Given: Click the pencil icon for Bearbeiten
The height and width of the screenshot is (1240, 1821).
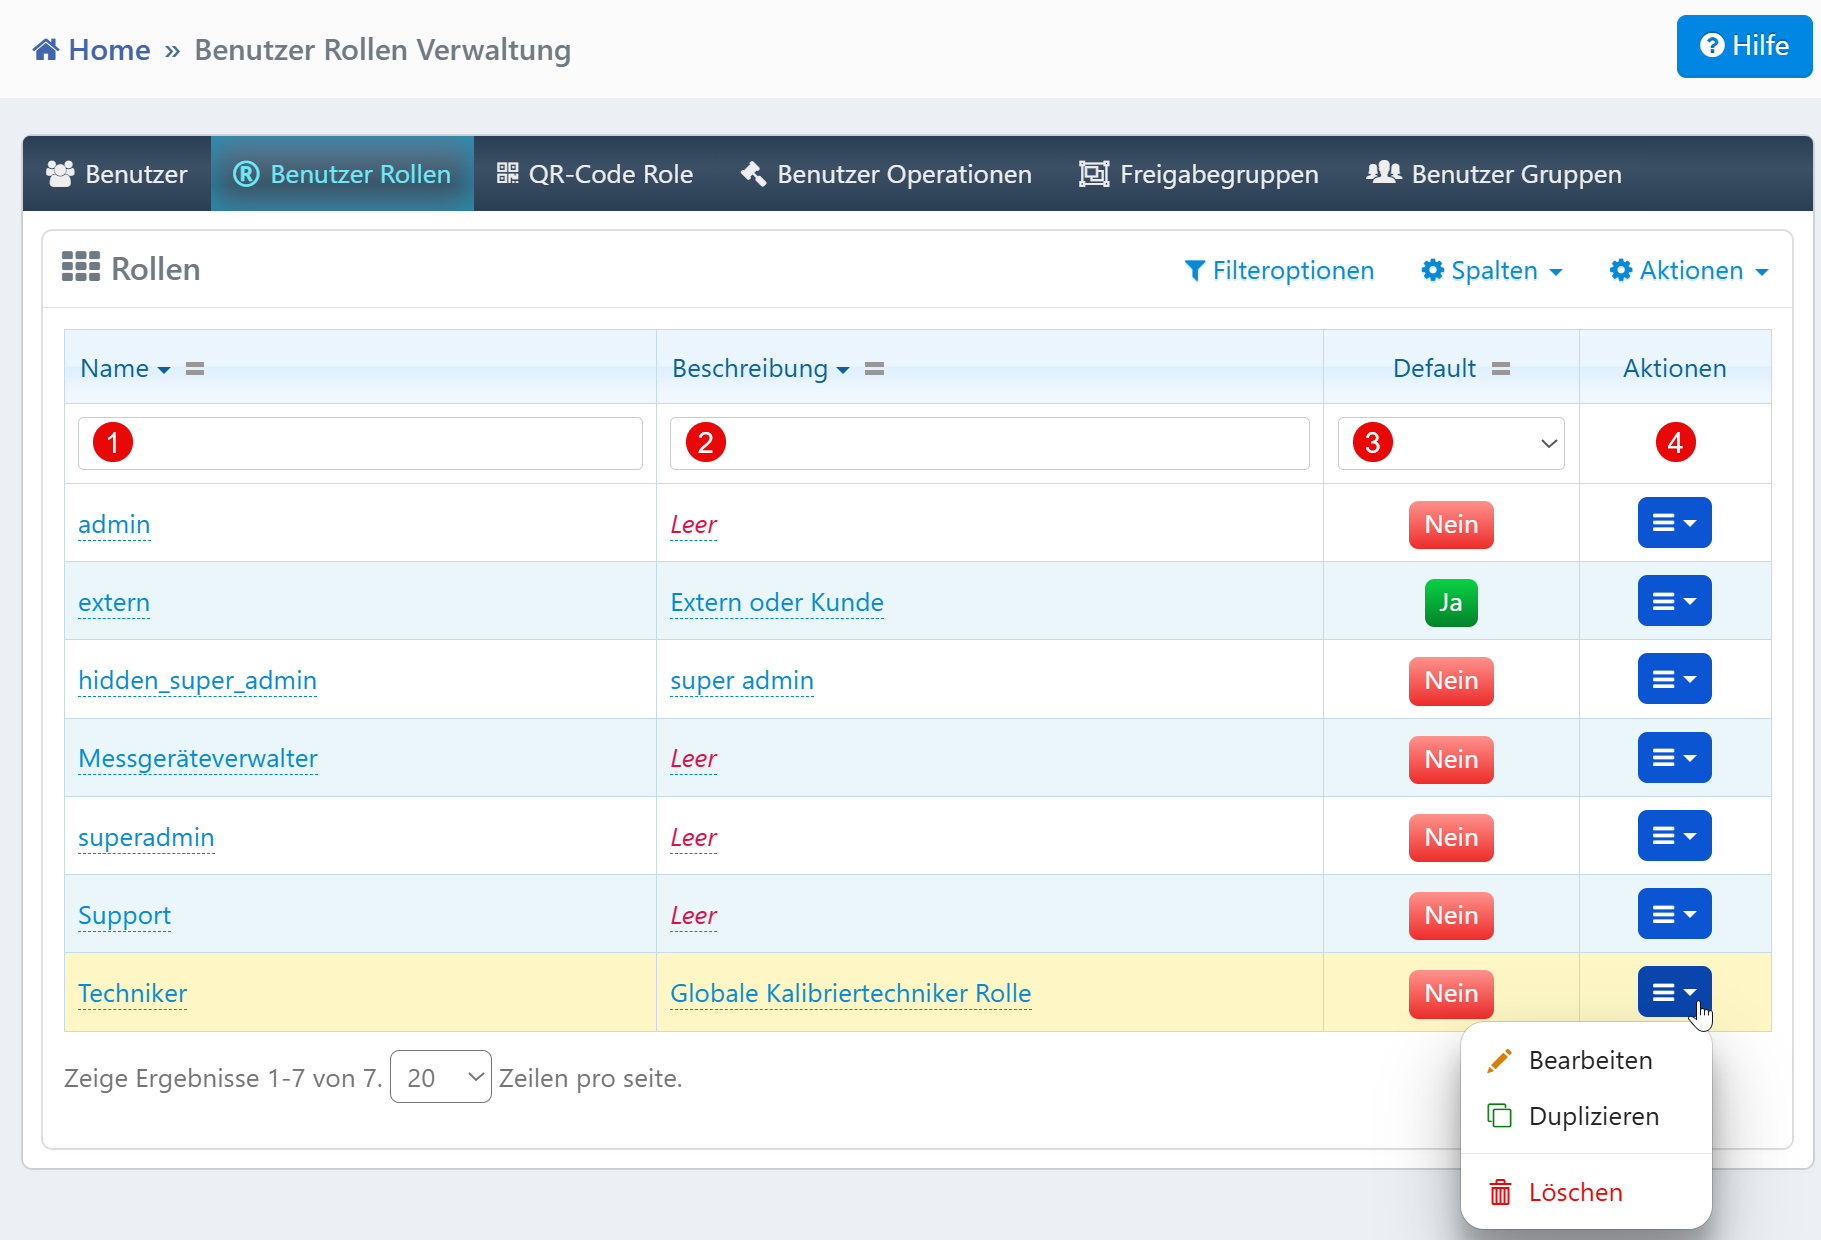Looking at the screenshot, I should (1499, 1061).
